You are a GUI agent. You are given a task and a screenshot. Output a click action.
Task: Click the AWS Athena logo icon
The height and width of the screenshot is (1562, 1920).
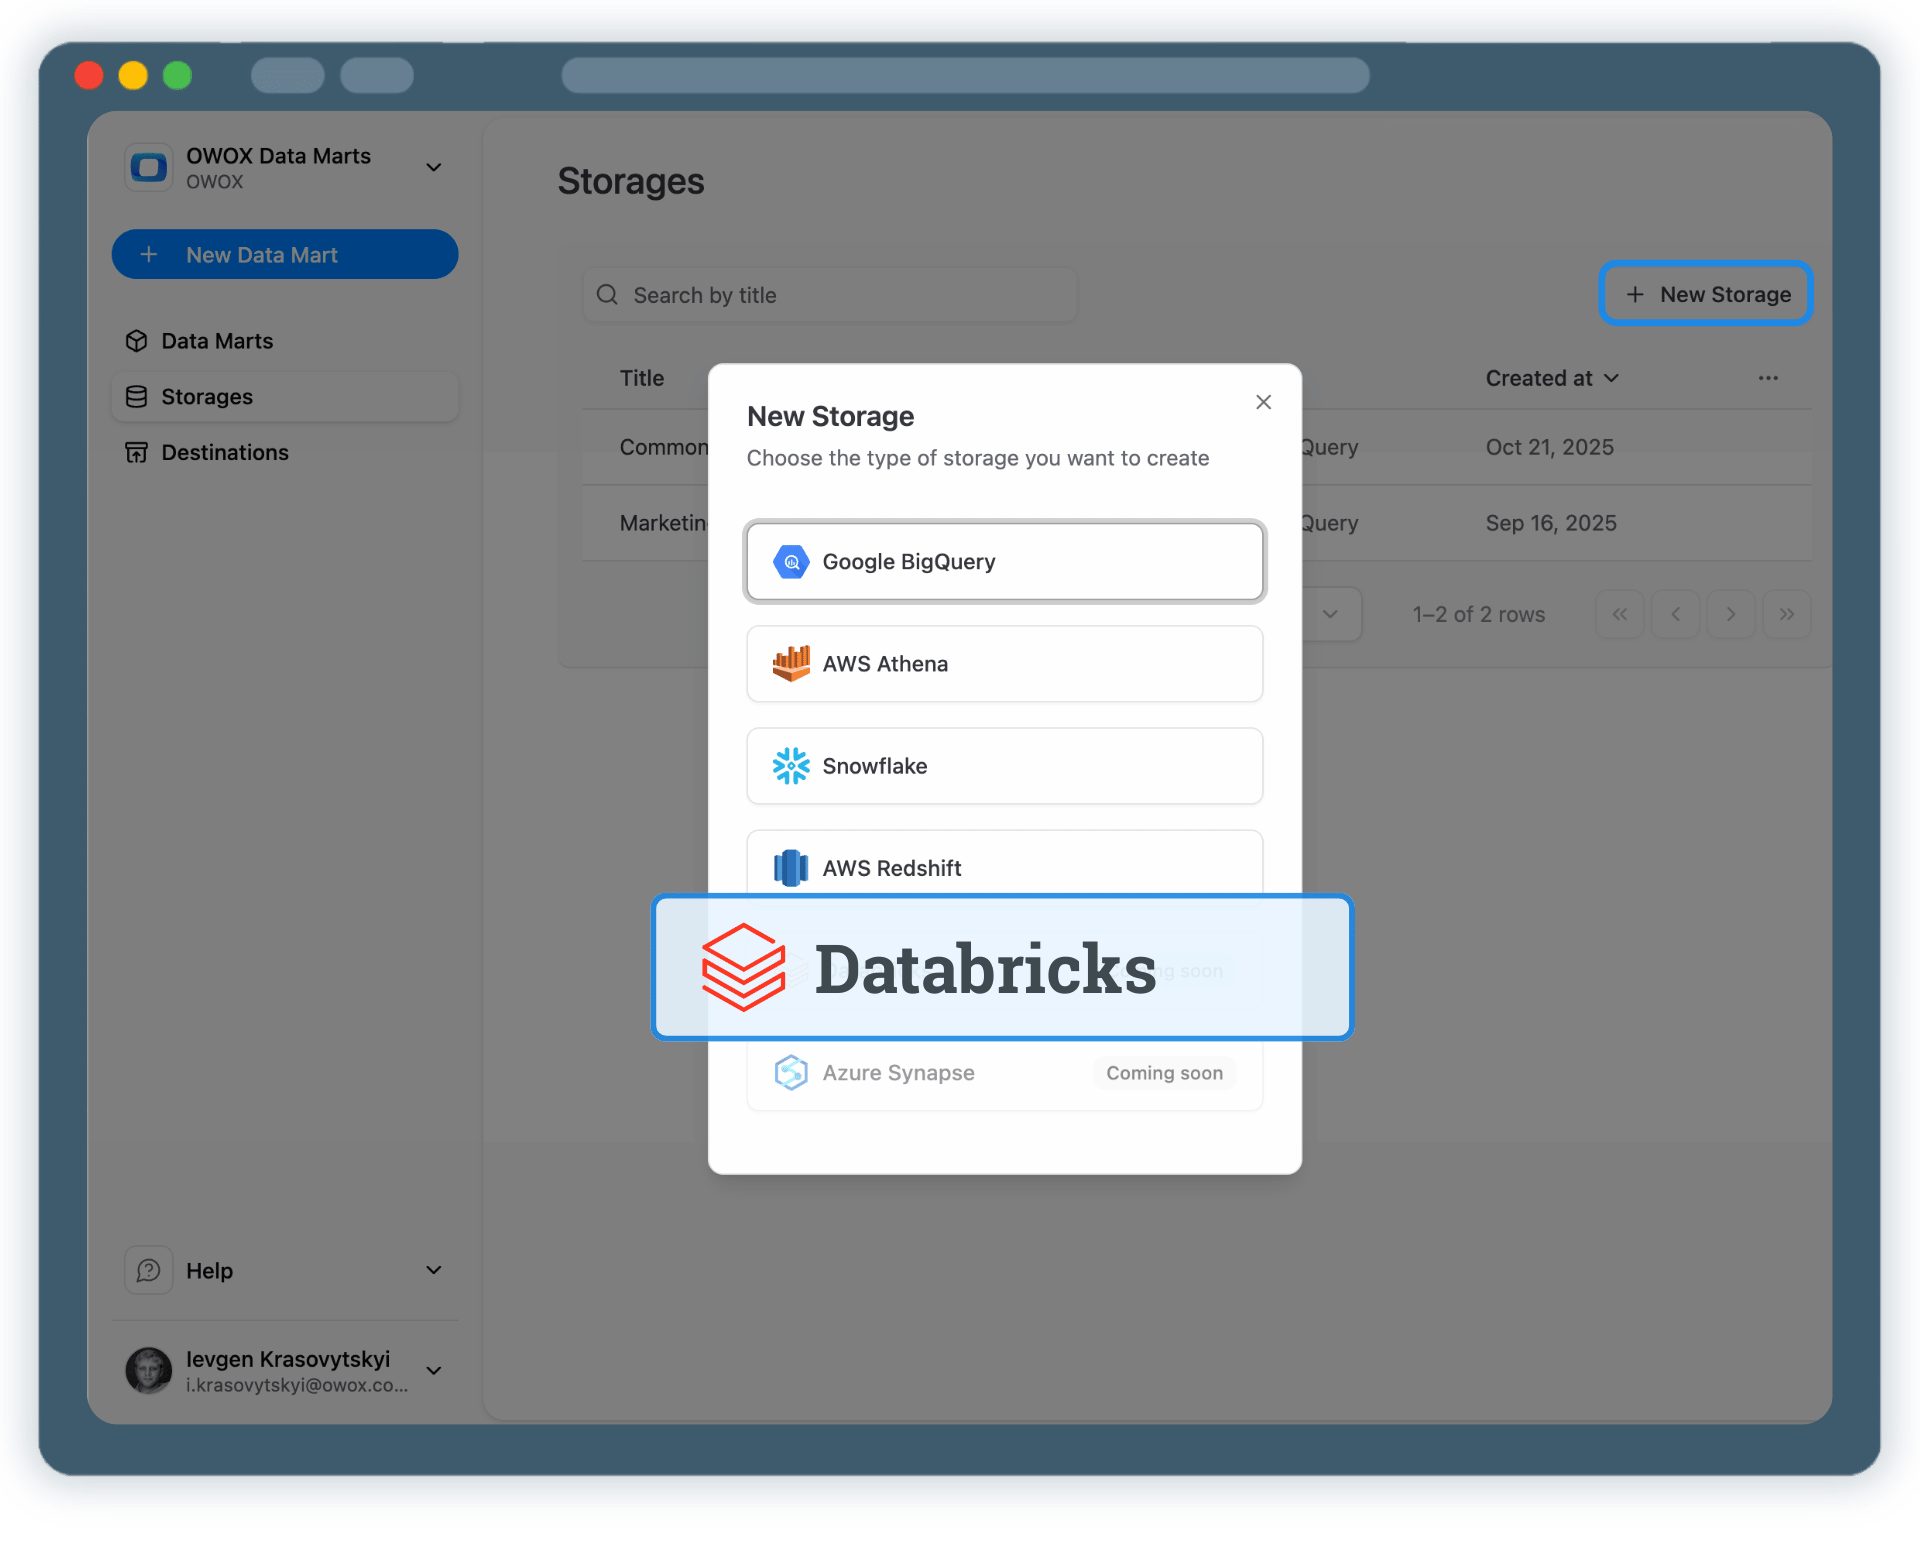click(x=791, y=664)
